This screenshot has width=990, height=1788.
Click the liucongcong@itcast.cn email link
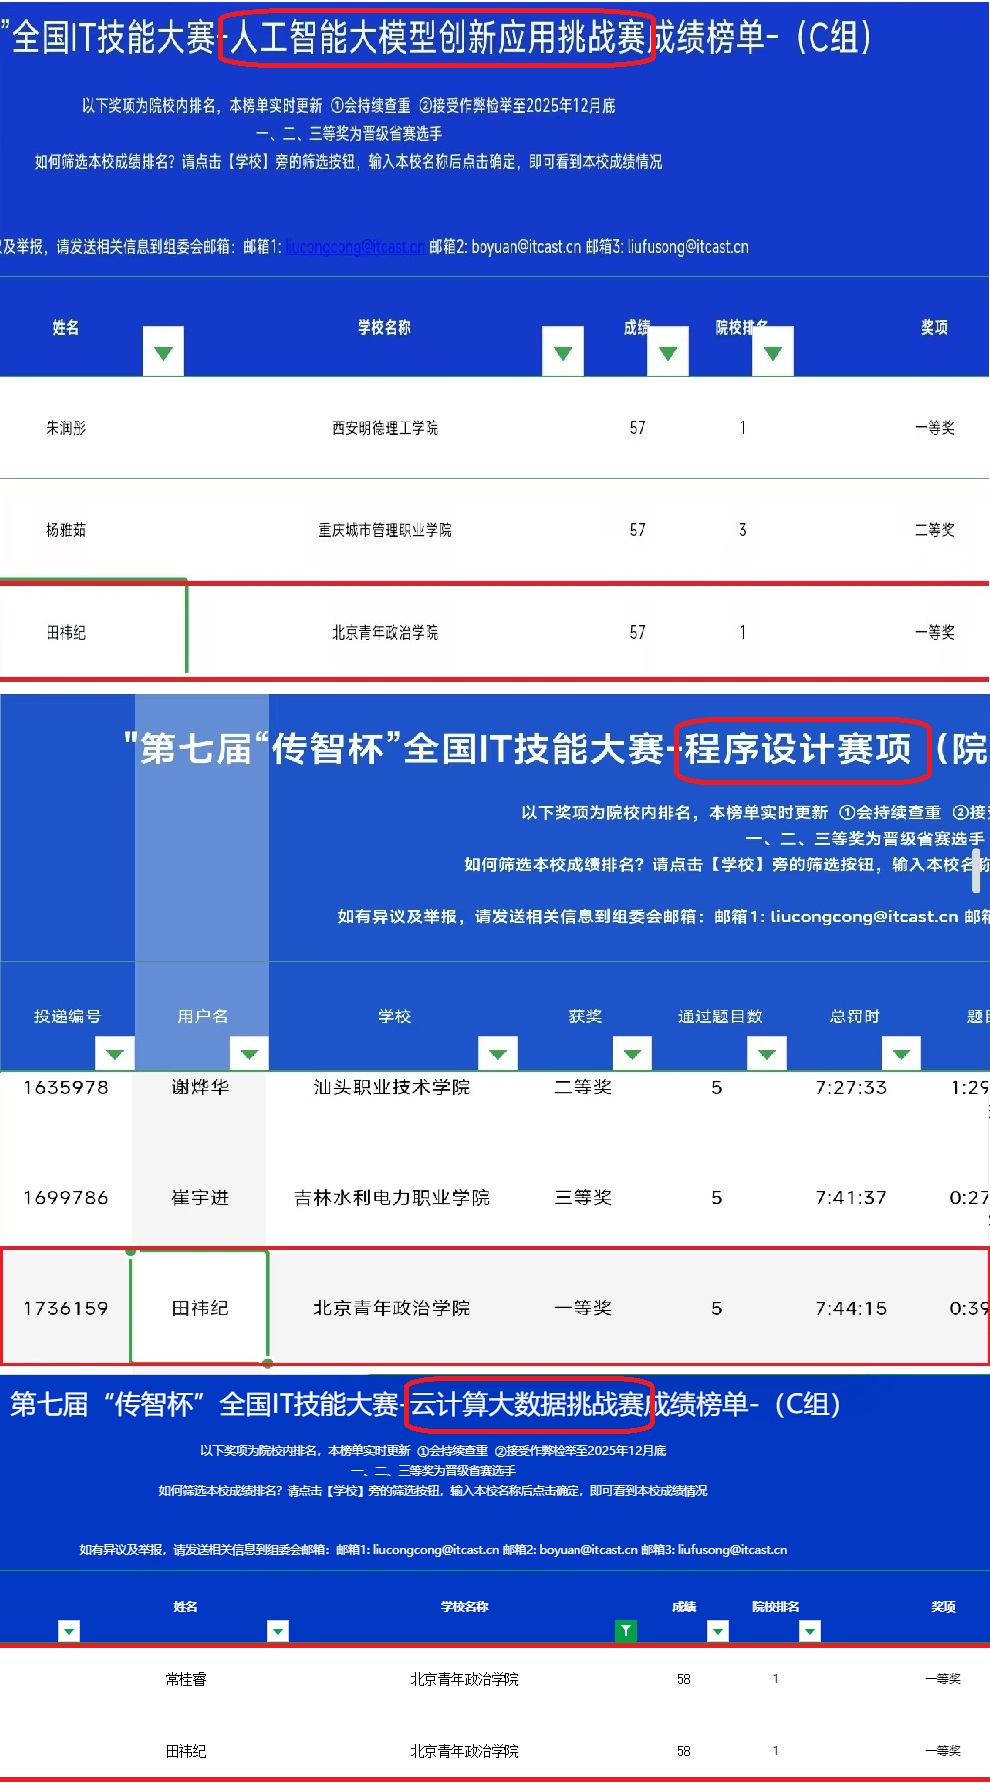pos(354,247)
